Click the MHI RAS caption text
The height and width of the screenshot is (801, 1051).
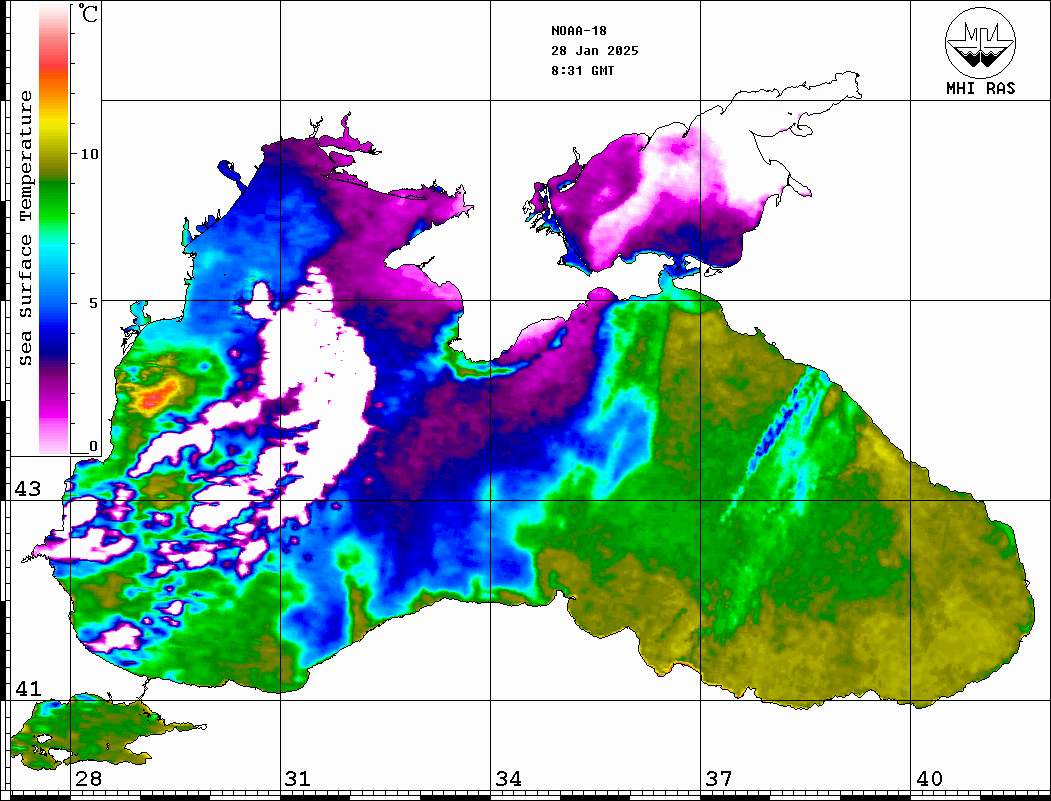pos(980,88)
